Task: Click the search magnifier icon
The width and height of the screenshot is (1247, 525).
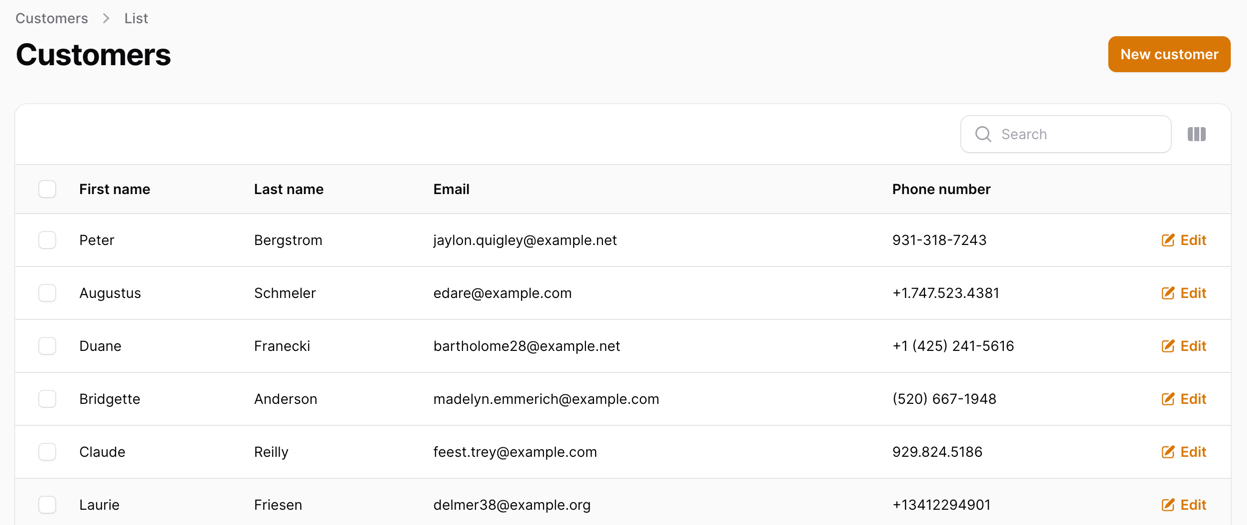Action: click(983, 134)
